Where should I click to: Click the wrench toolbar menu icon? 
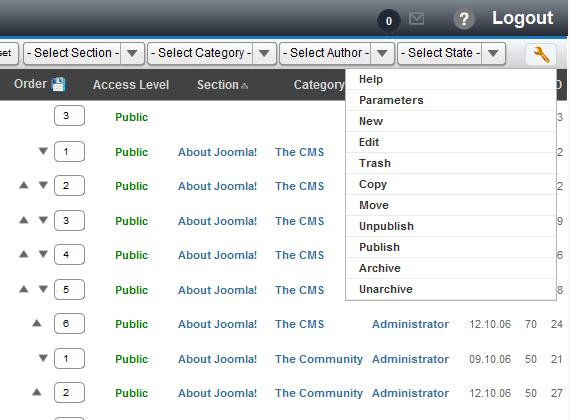coord(541,54)
